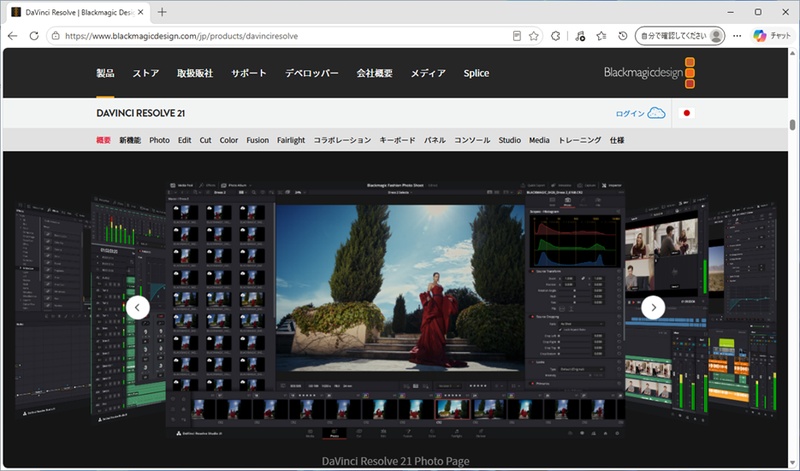Screen dimensions: 800x471
Task: Go back to the previous page
Action: tap(13, 36)
